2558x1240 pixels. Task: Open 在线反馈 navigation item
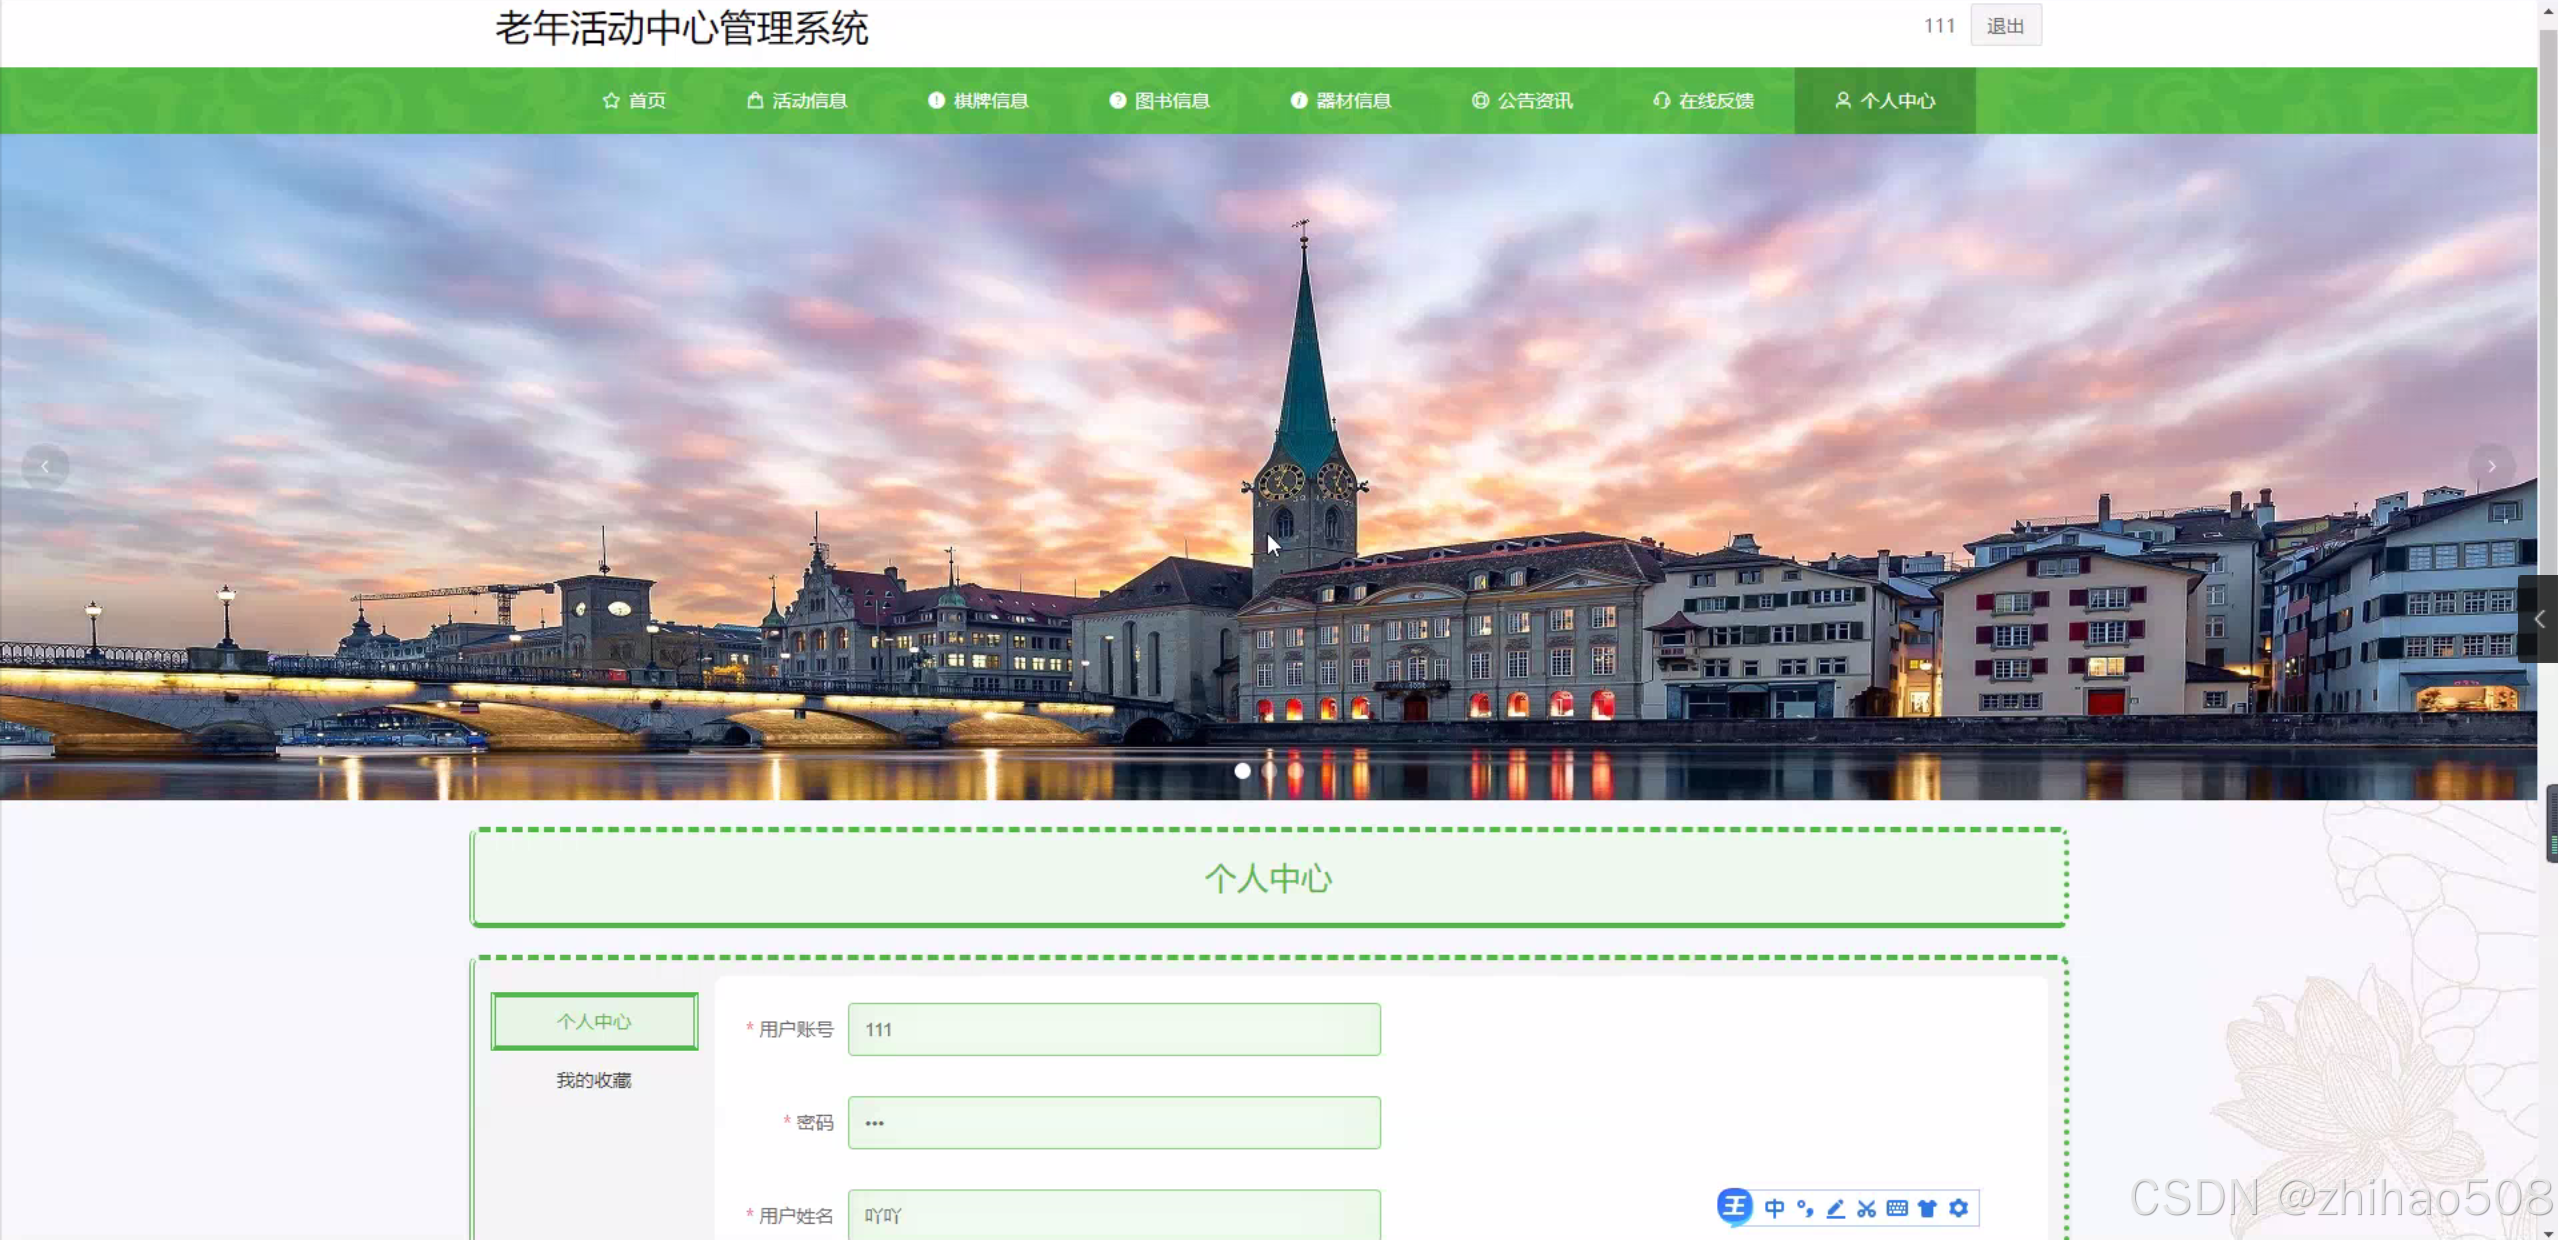point(1704,101)
